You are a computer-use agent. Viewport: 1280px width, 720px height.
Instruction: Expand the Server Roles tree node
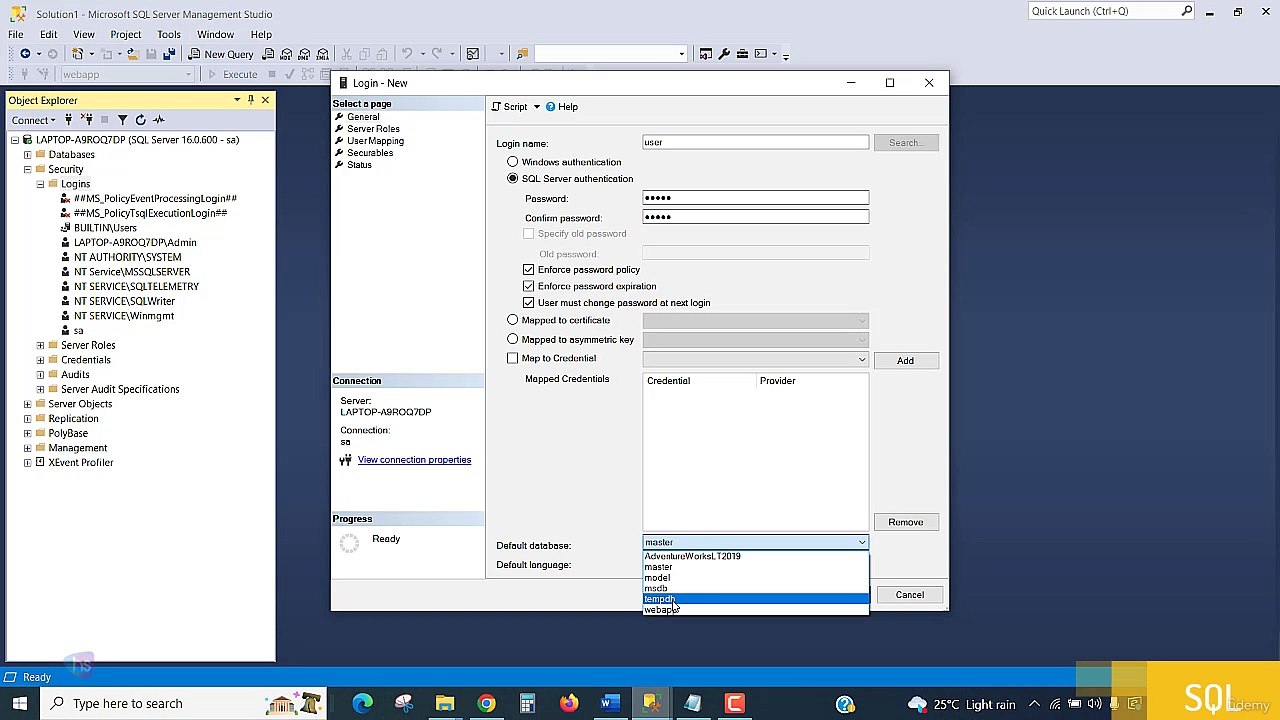tap(40, 345)
